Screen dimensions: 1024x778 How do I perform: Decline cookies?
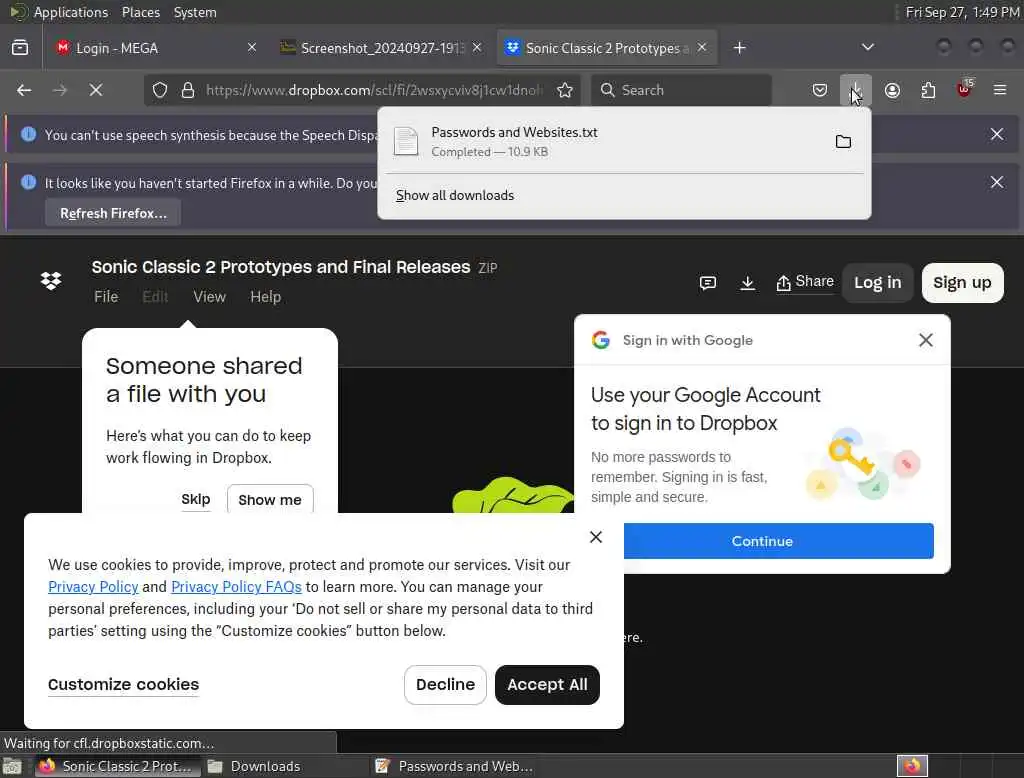(x=445, y=685)
